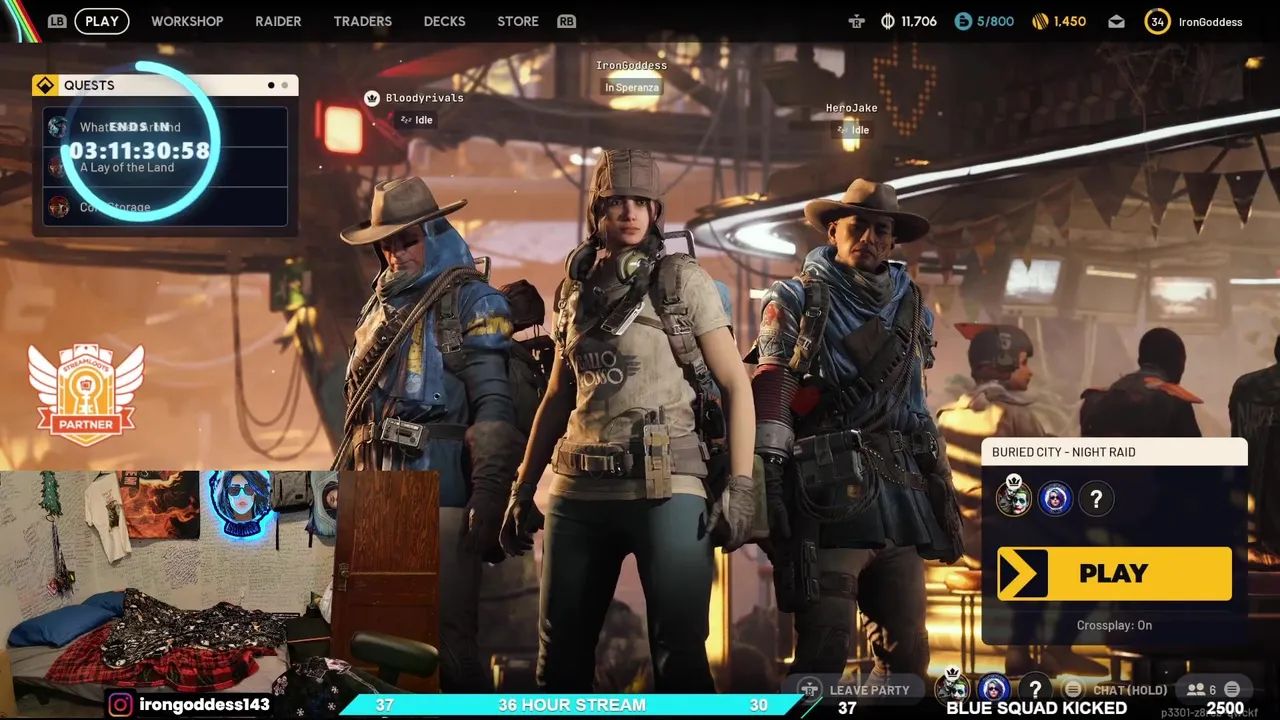Click the LB bumper icon
Screen dimensions: 1280x720
point(57,21)
